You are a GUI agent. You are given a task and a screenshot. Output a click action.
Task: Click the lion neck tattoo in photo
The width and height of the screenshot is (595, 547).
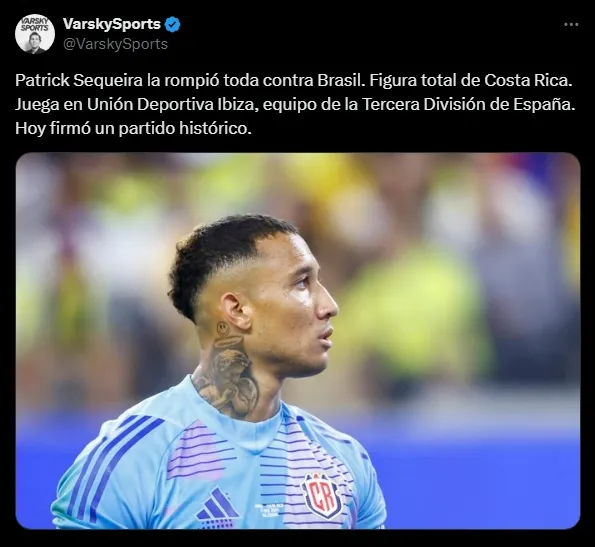pos(228,374)
